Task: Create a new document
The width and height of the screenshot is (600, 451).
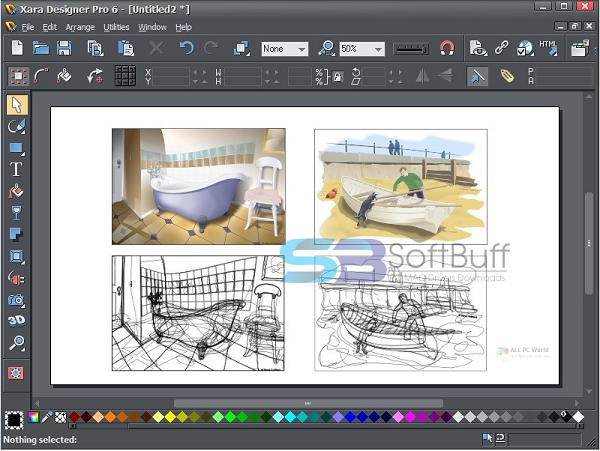Action: tap(17, 49)
